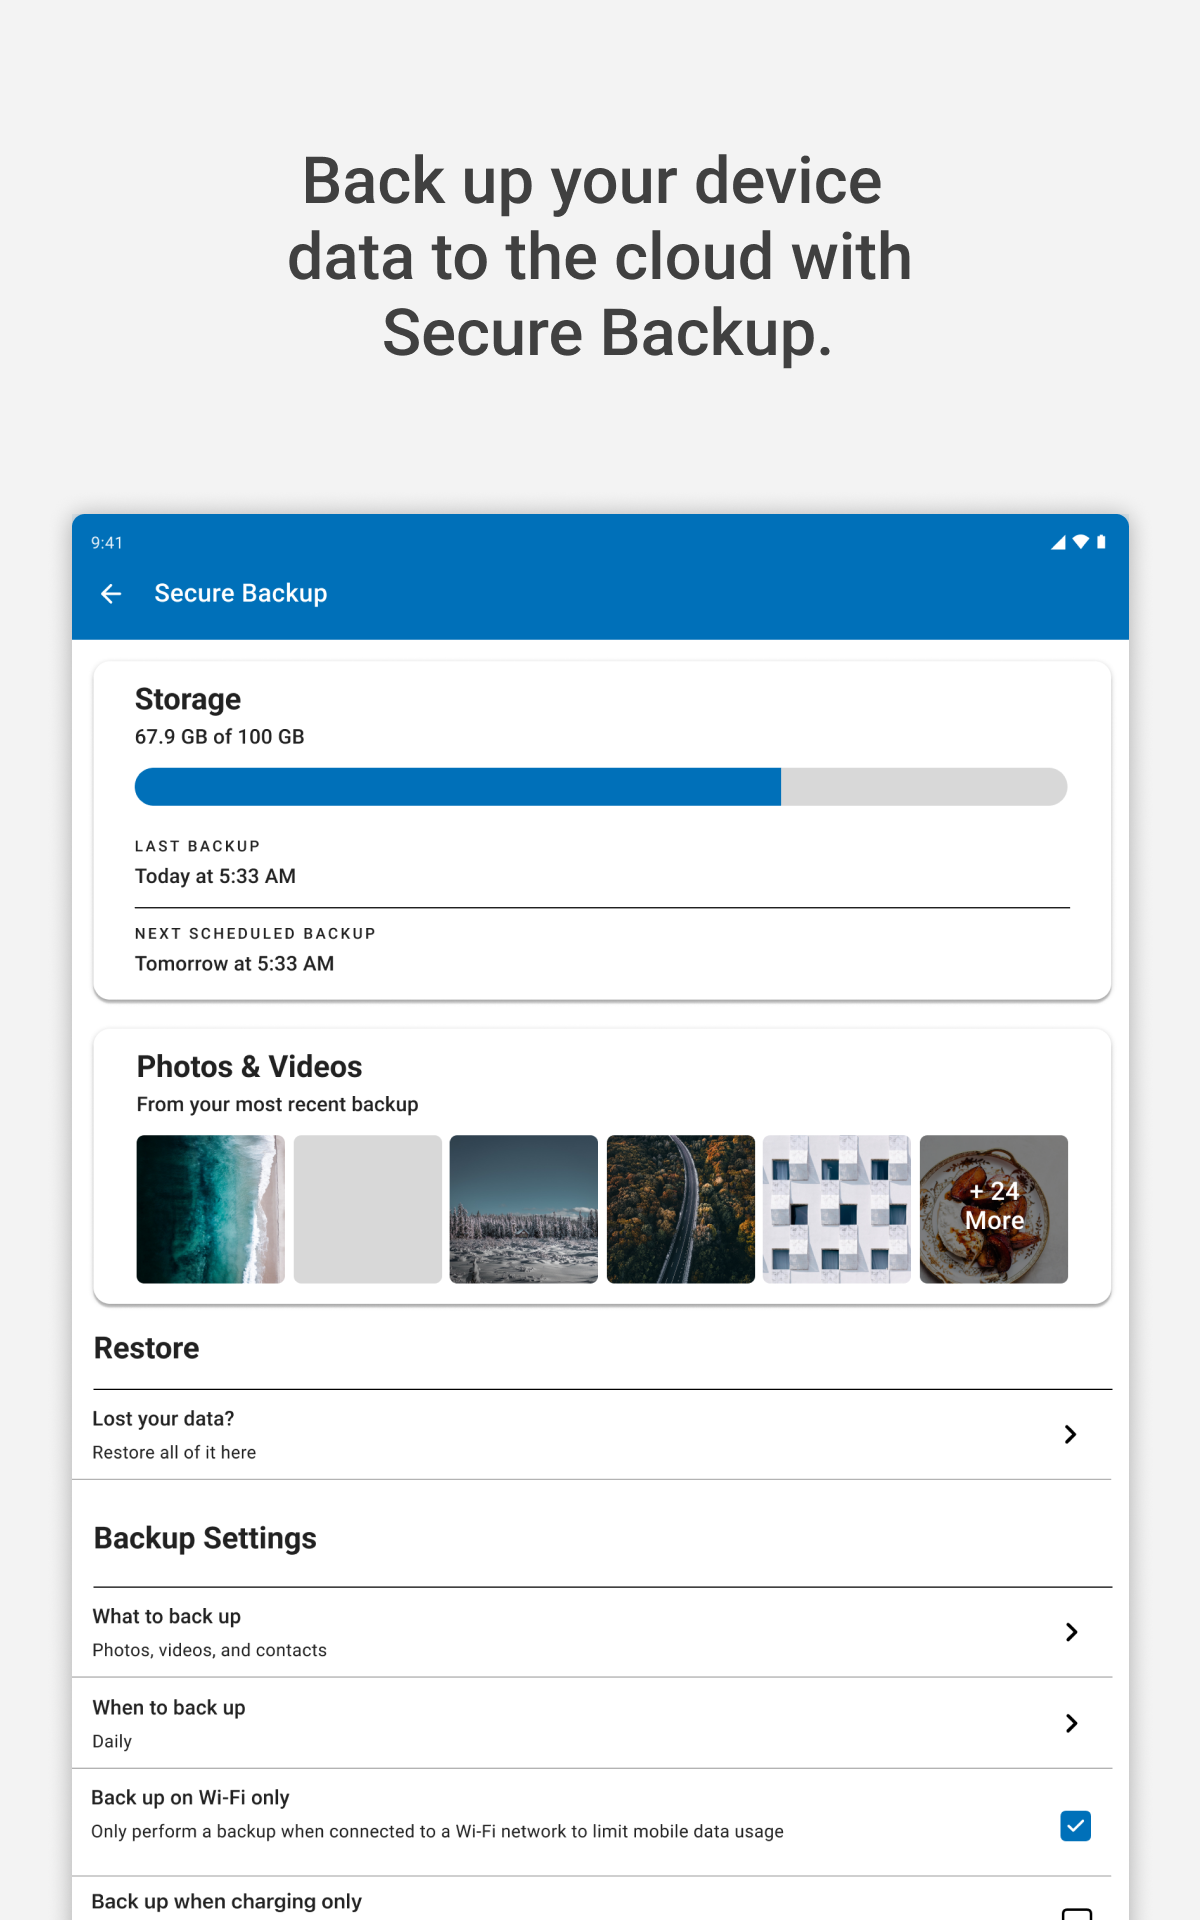Open the ocean beach photo thumbnail
The image size is (1200, 1920).
tap(211, 1209)
